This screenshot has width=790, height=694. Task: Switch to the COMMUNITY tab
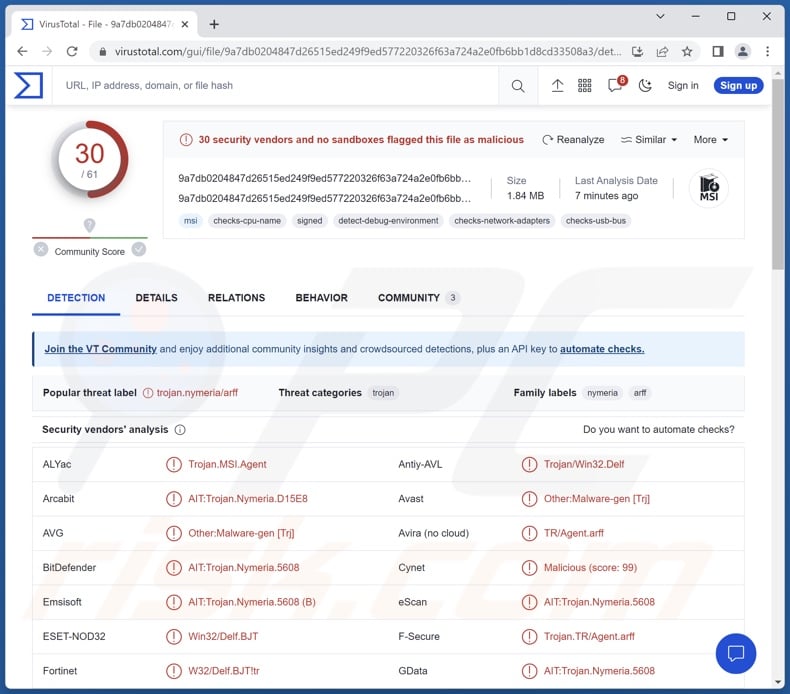coord(418,298)
